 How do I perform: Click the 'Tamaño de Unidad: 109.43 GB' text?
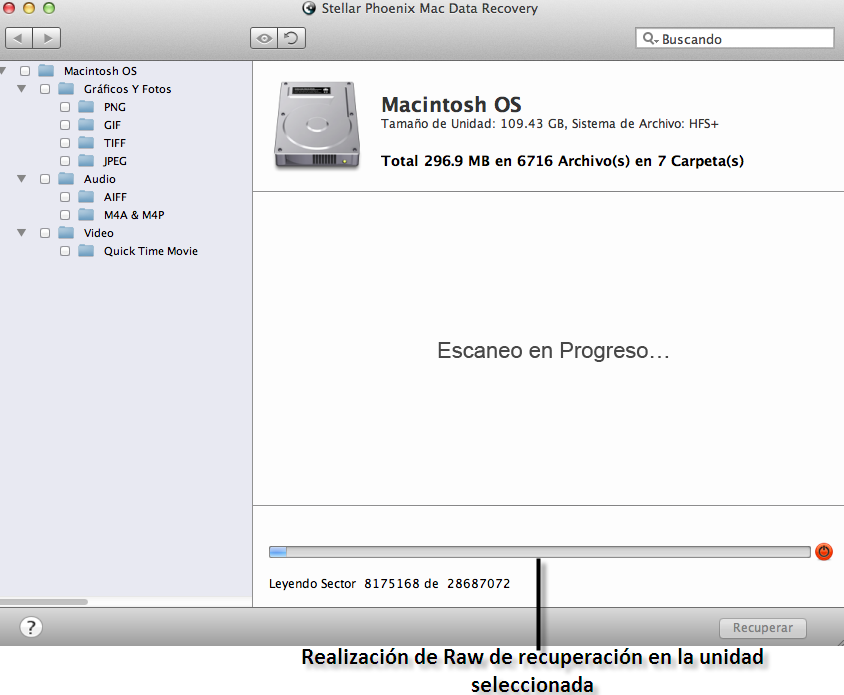tap(473, 124)
